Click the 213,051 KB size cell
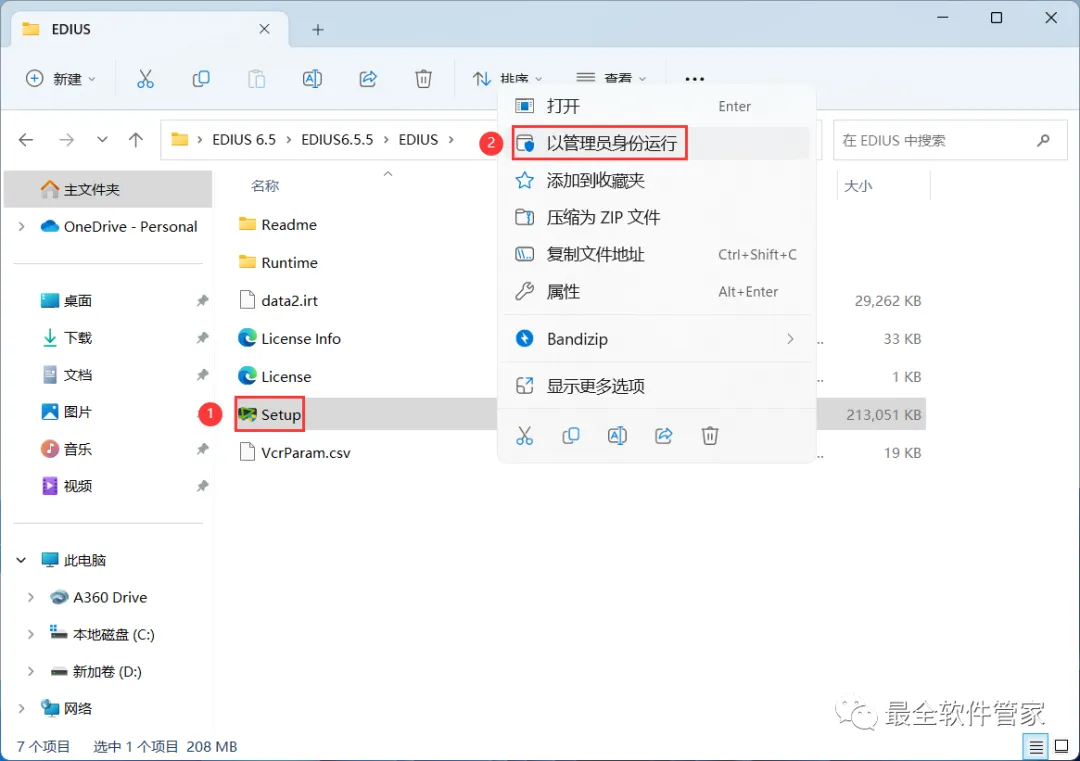The image size is (1080, 761). coord(883,415)
